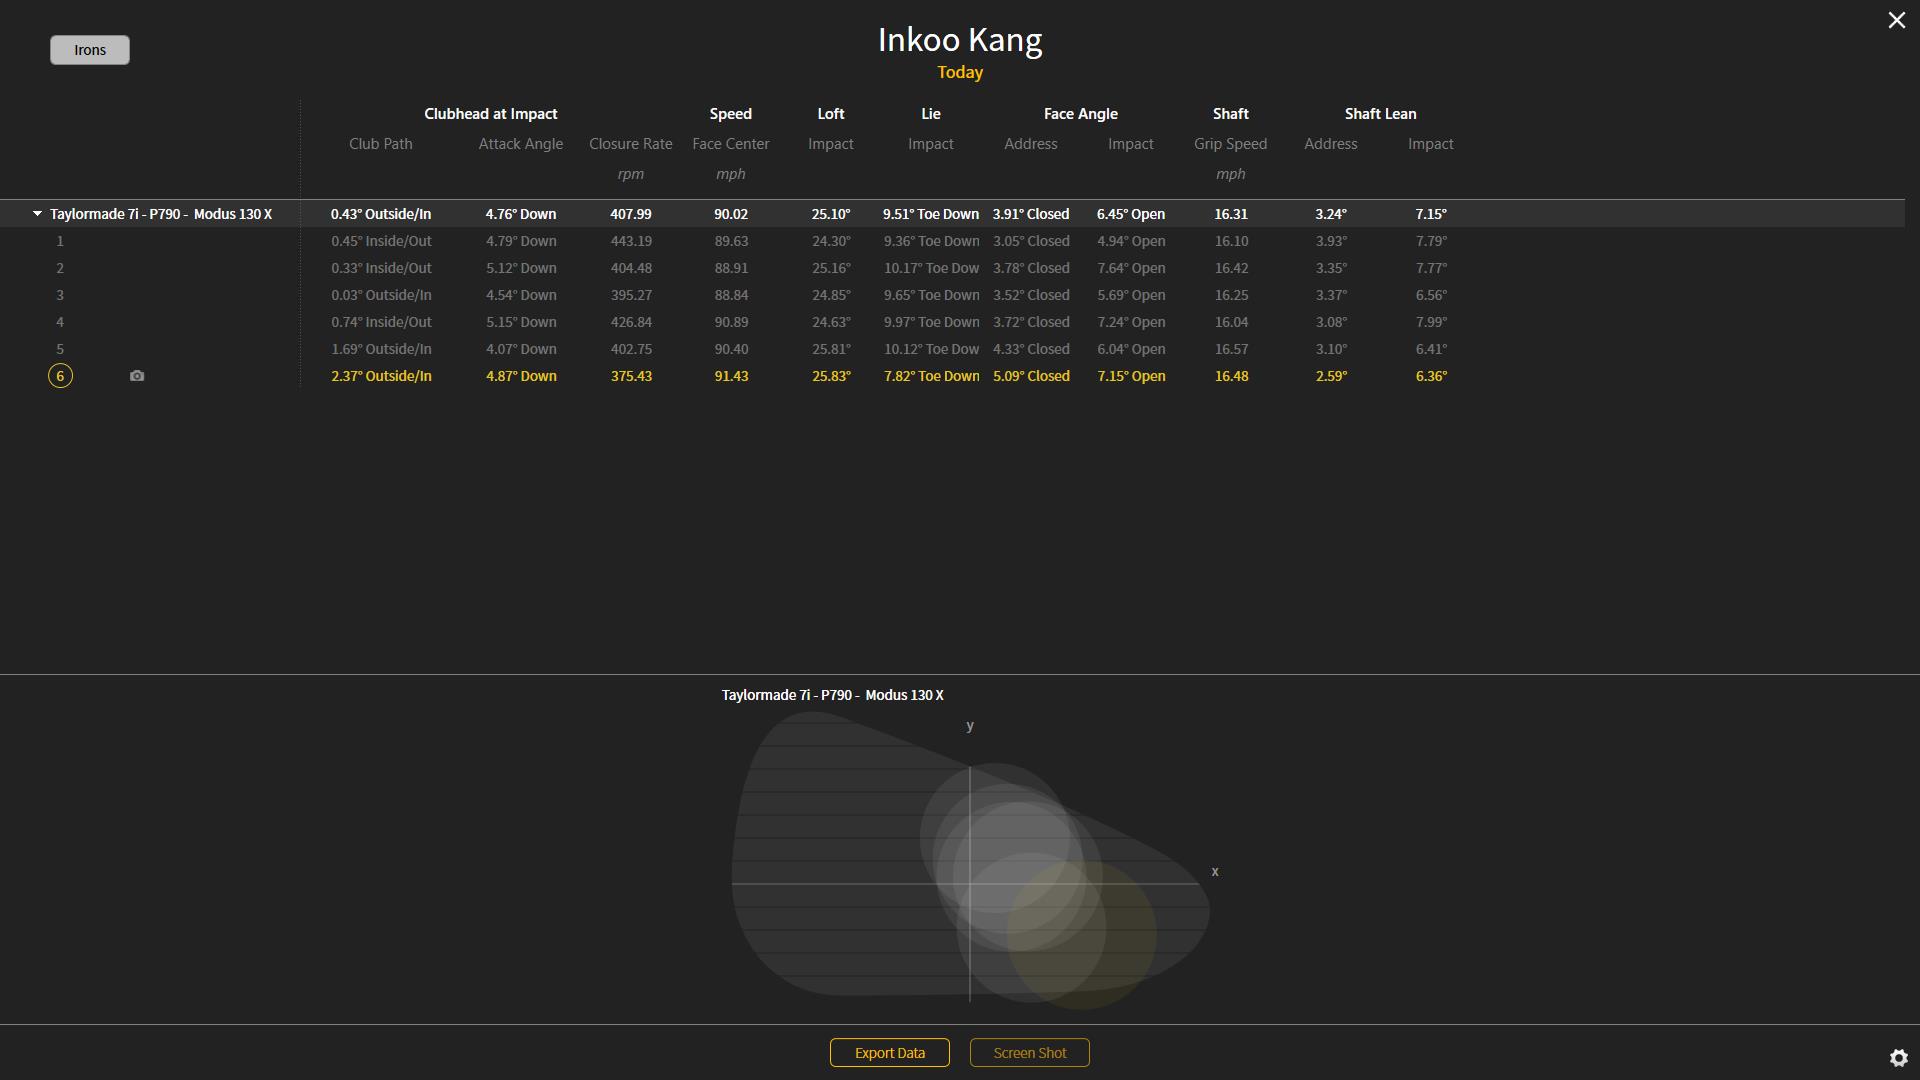Viewport: 1920px width, 1080px height.
Task: Click the 7.15° Open face angle in shot 6
Action: click(x=1131, y=376)
